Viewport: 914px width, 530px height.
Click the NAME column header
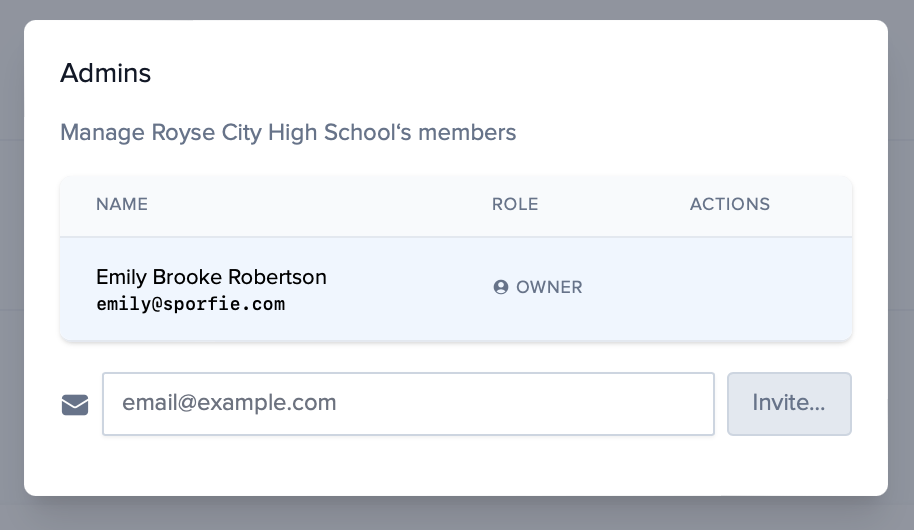point(122,204)
